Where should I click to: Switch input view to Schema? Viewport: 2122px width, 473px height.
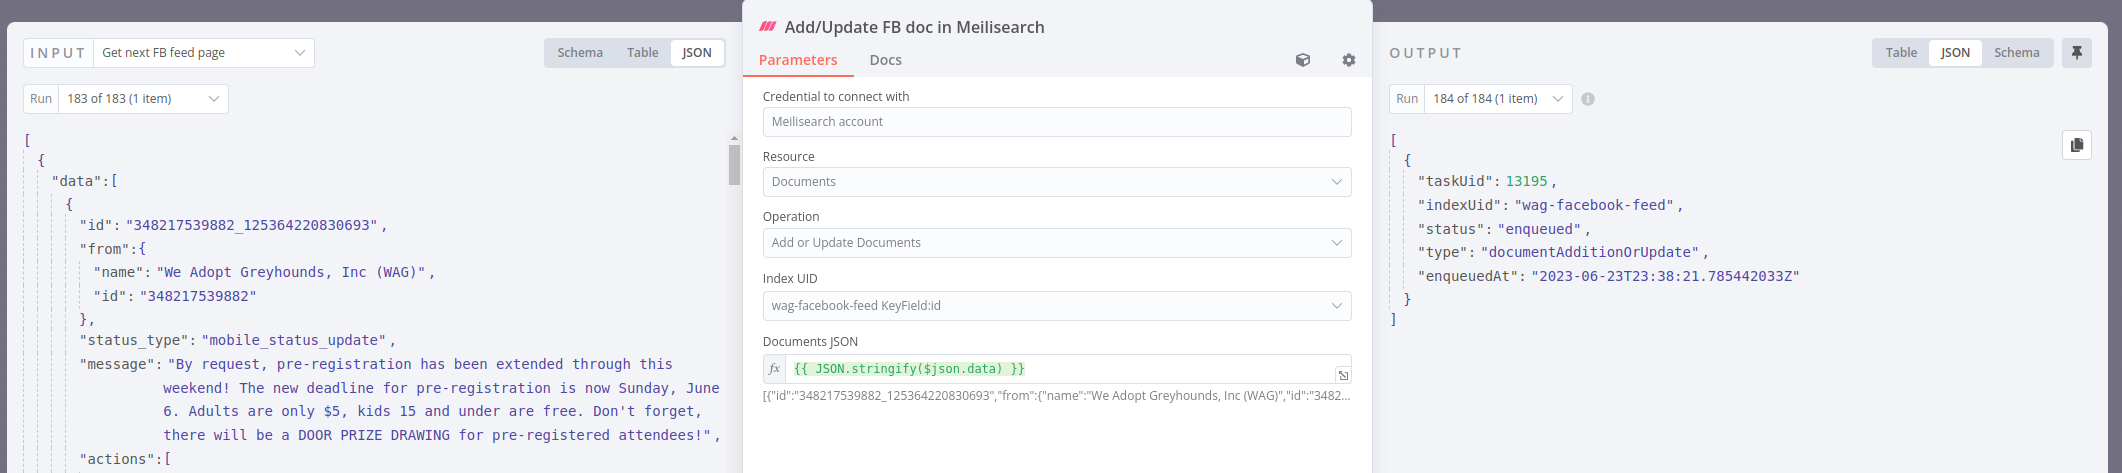tap(580, 53)
